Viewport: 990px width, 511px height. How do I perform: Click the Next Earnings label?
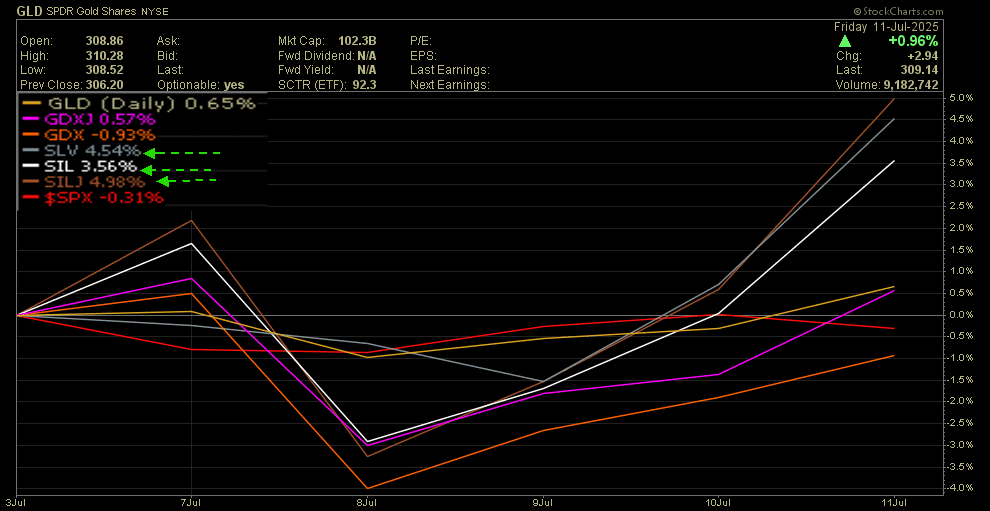450,85
